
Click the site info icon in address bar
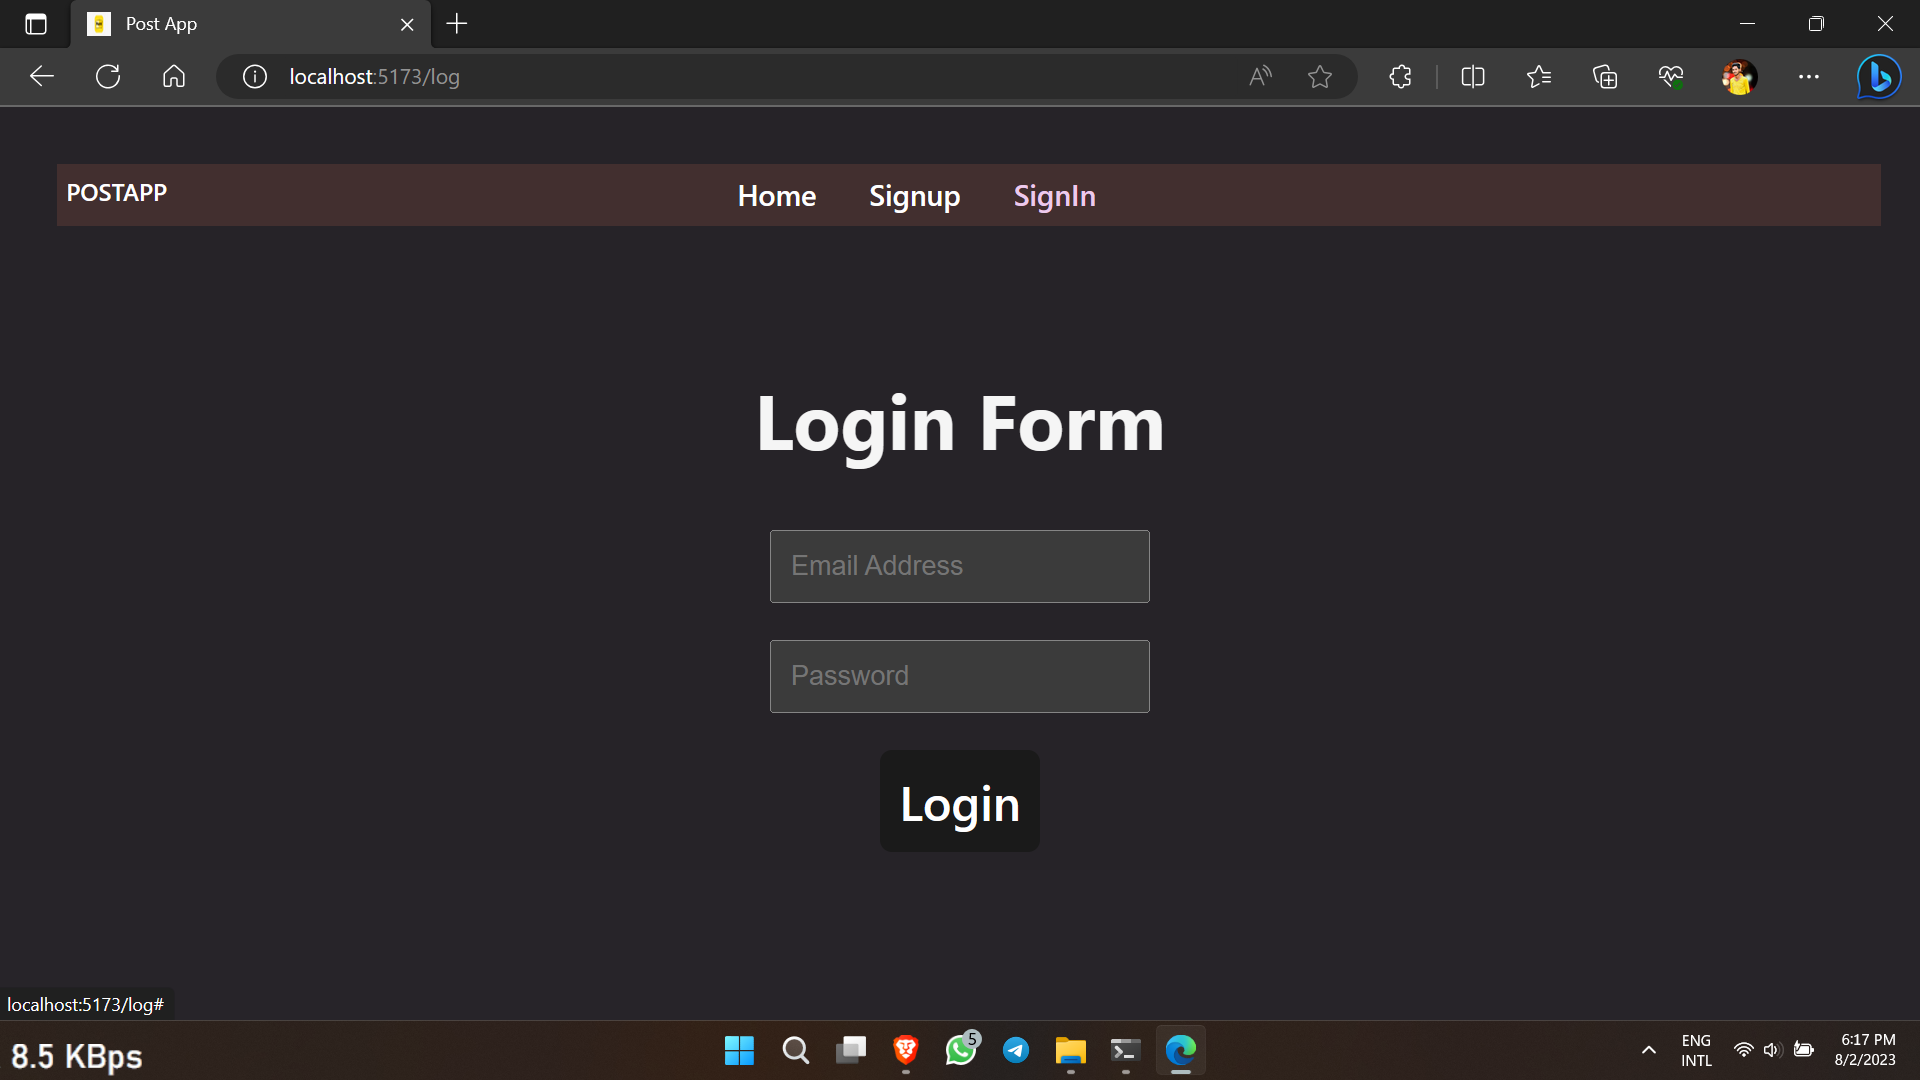coord(253,76)
